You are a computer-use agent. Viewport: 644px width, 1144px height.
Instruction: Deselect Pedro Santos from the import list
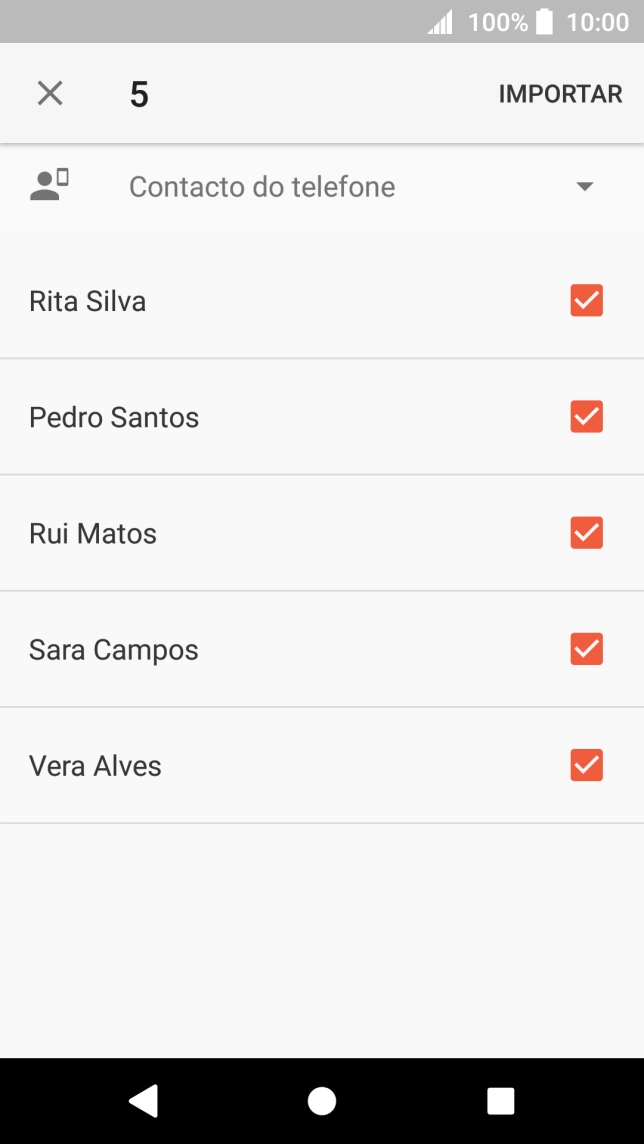point(586,416)
